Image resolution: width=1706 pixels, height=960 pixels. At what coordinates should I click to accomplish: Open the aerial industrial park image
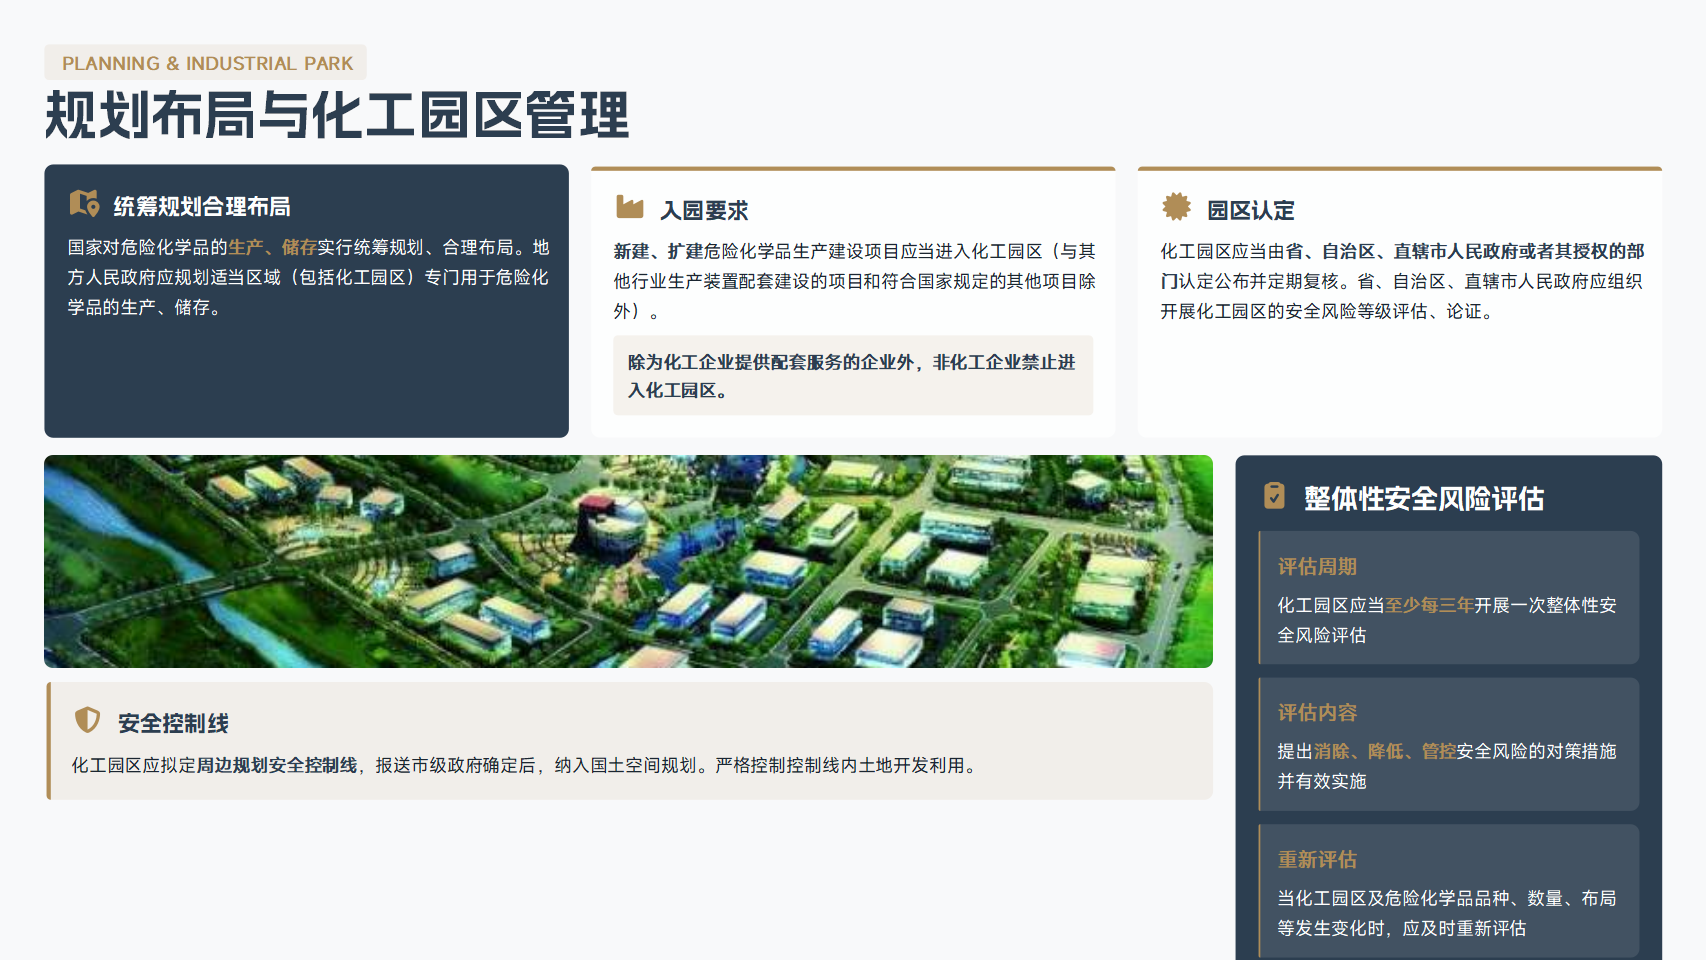pos(628,561)
